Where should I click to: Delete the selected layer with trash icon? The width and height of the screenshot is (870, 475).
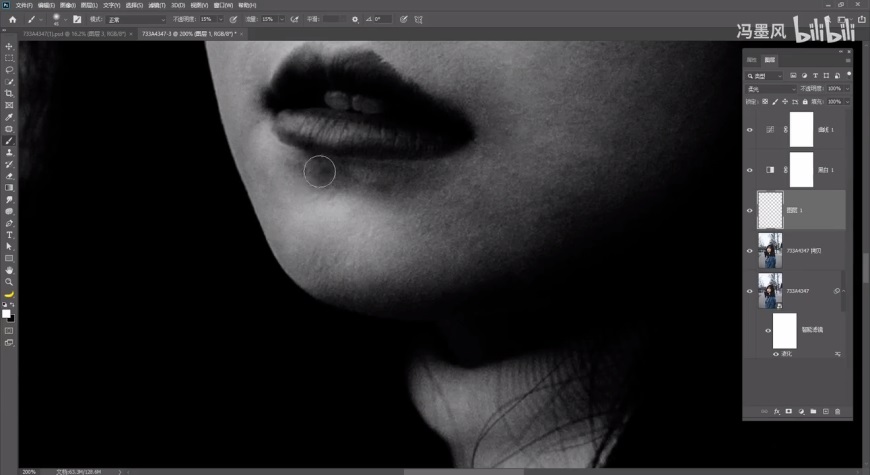[x=838, y=411]
